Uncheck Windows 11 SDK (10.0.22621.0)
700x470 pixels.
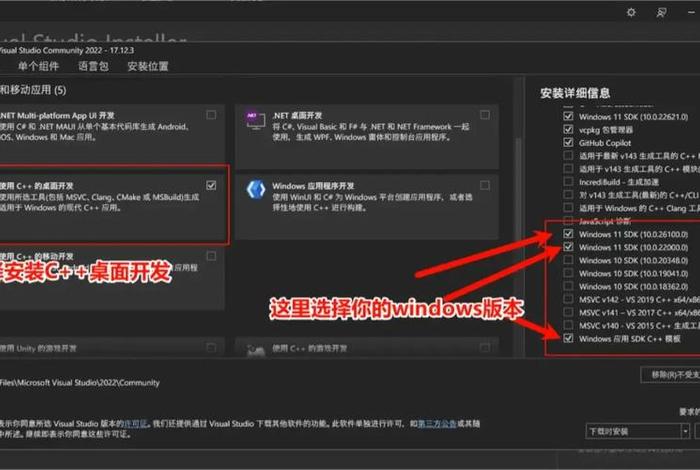tap(568, 116)
